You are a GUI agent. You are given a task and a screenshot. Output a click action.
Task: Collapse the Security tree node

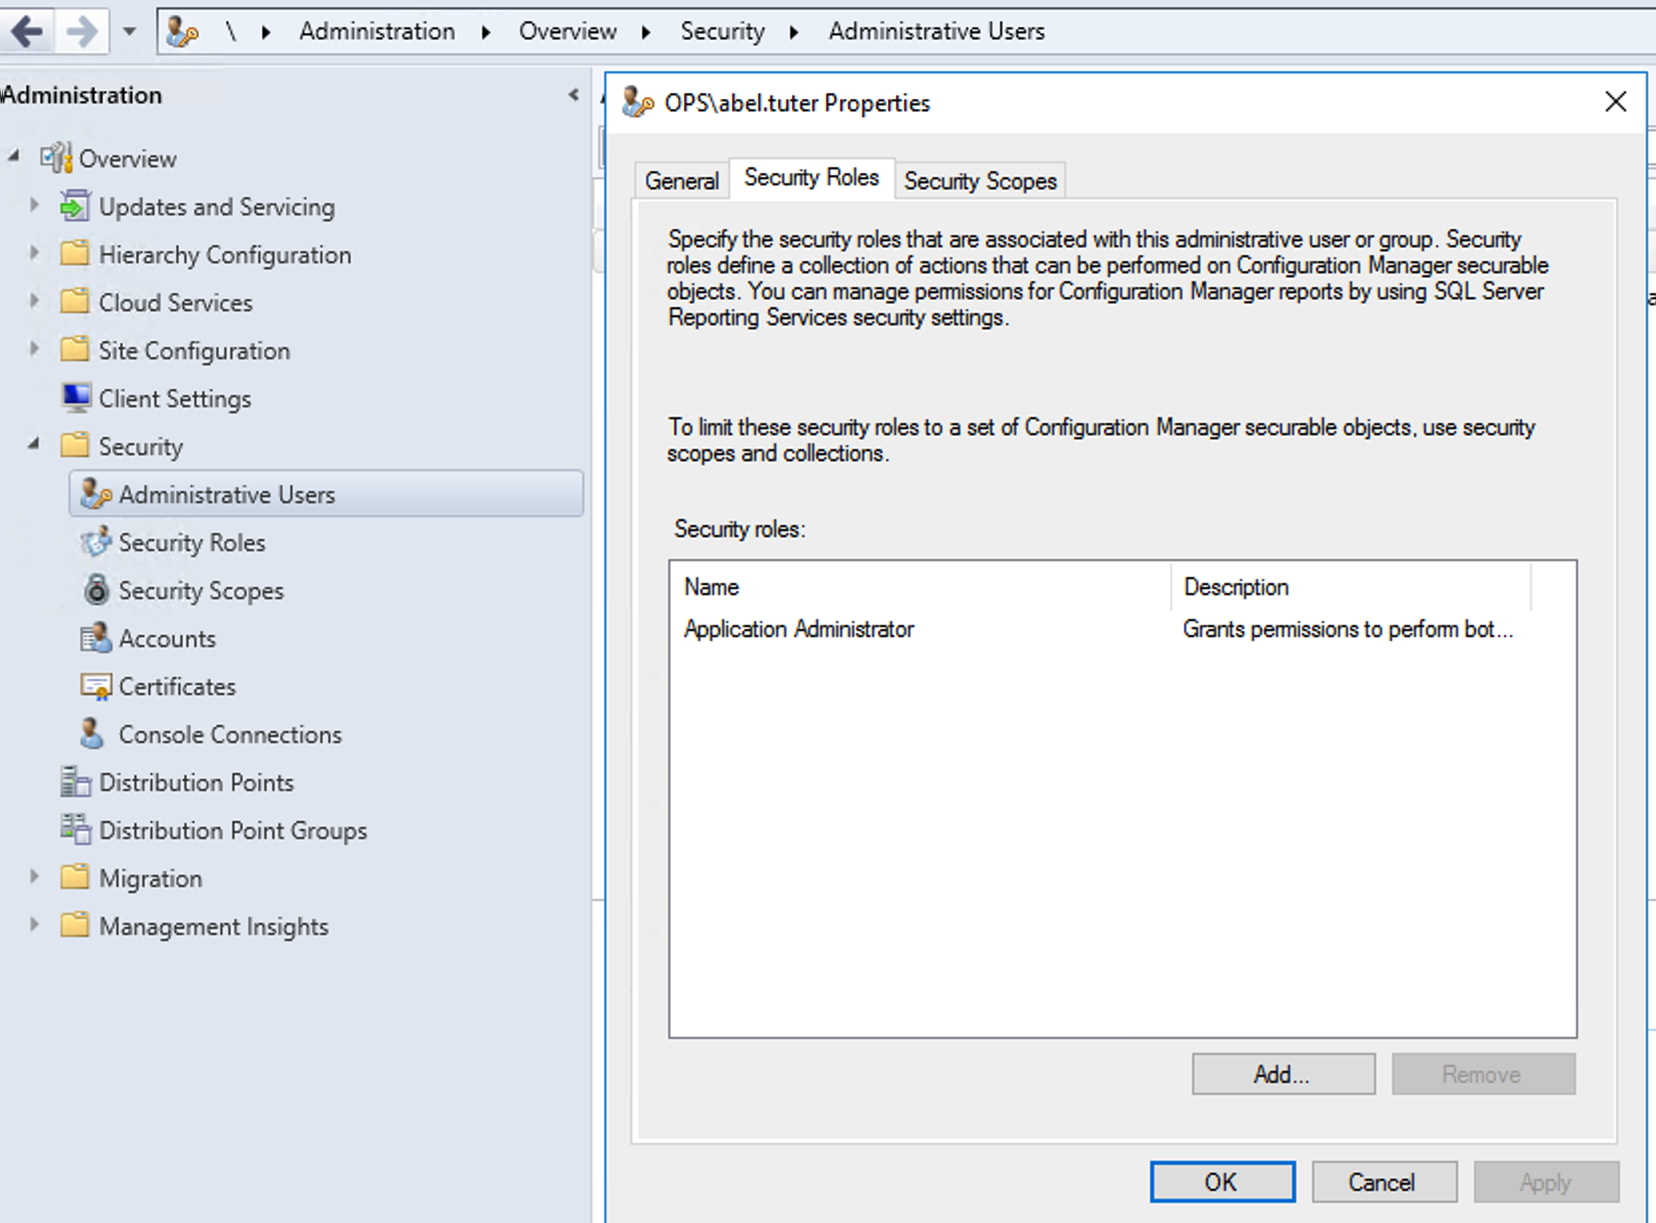pyautogui.click(x=34, y=444)
